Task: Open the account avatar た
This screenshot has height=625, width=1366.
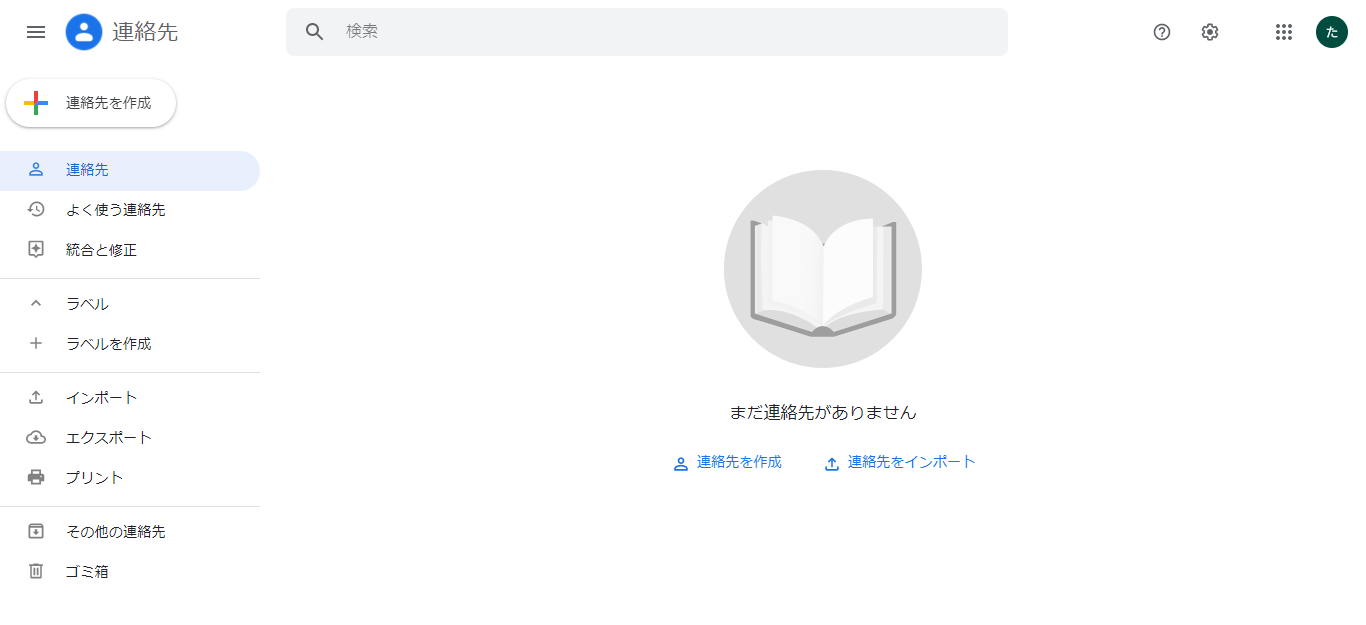Action: point(1332,32)
